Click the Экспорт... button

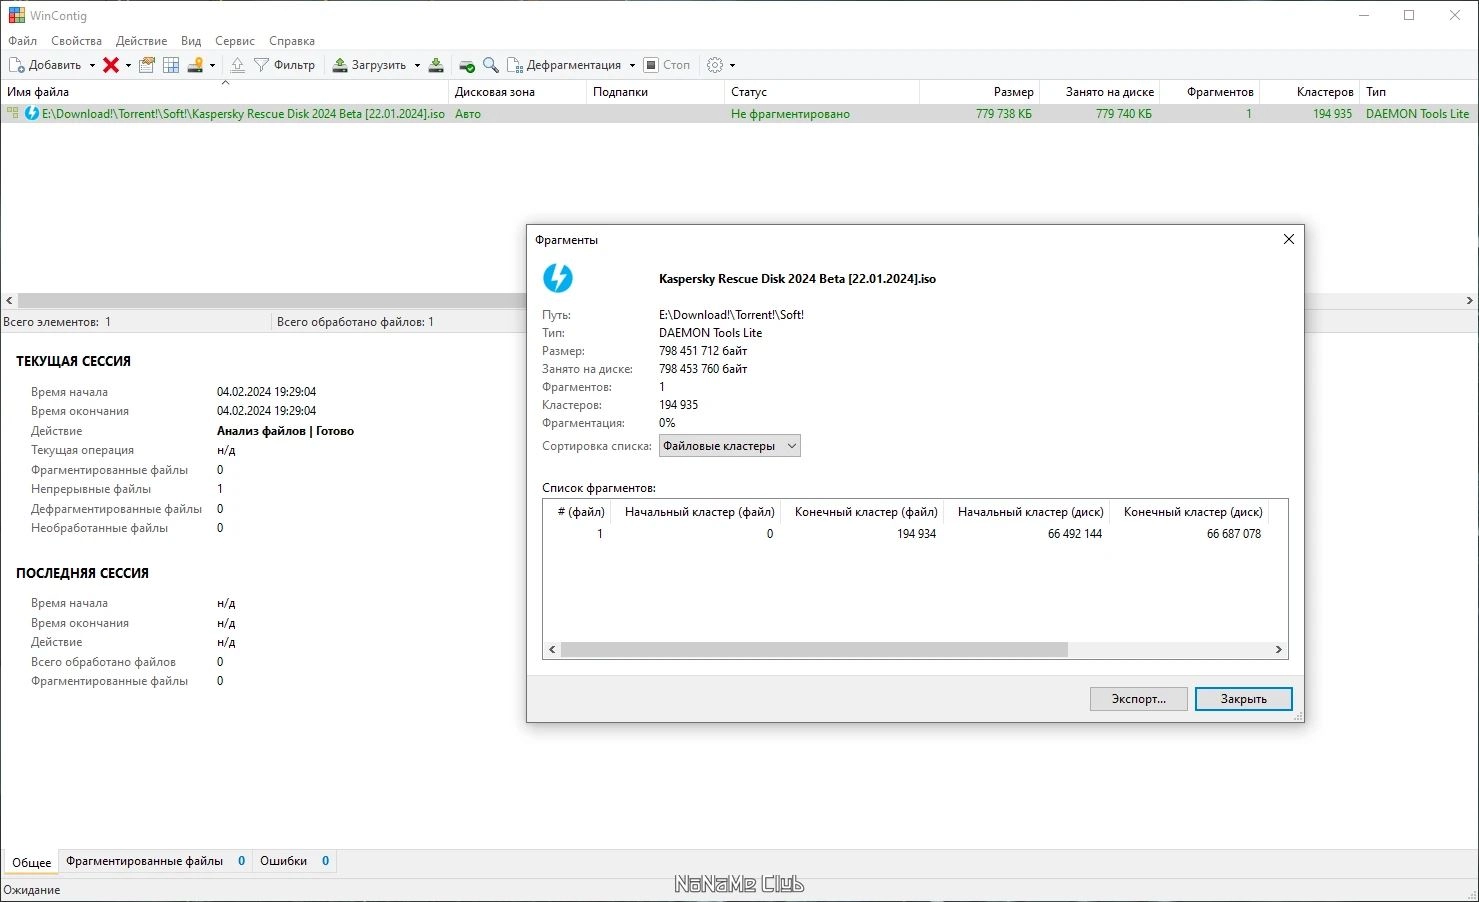click(1139, 699)
